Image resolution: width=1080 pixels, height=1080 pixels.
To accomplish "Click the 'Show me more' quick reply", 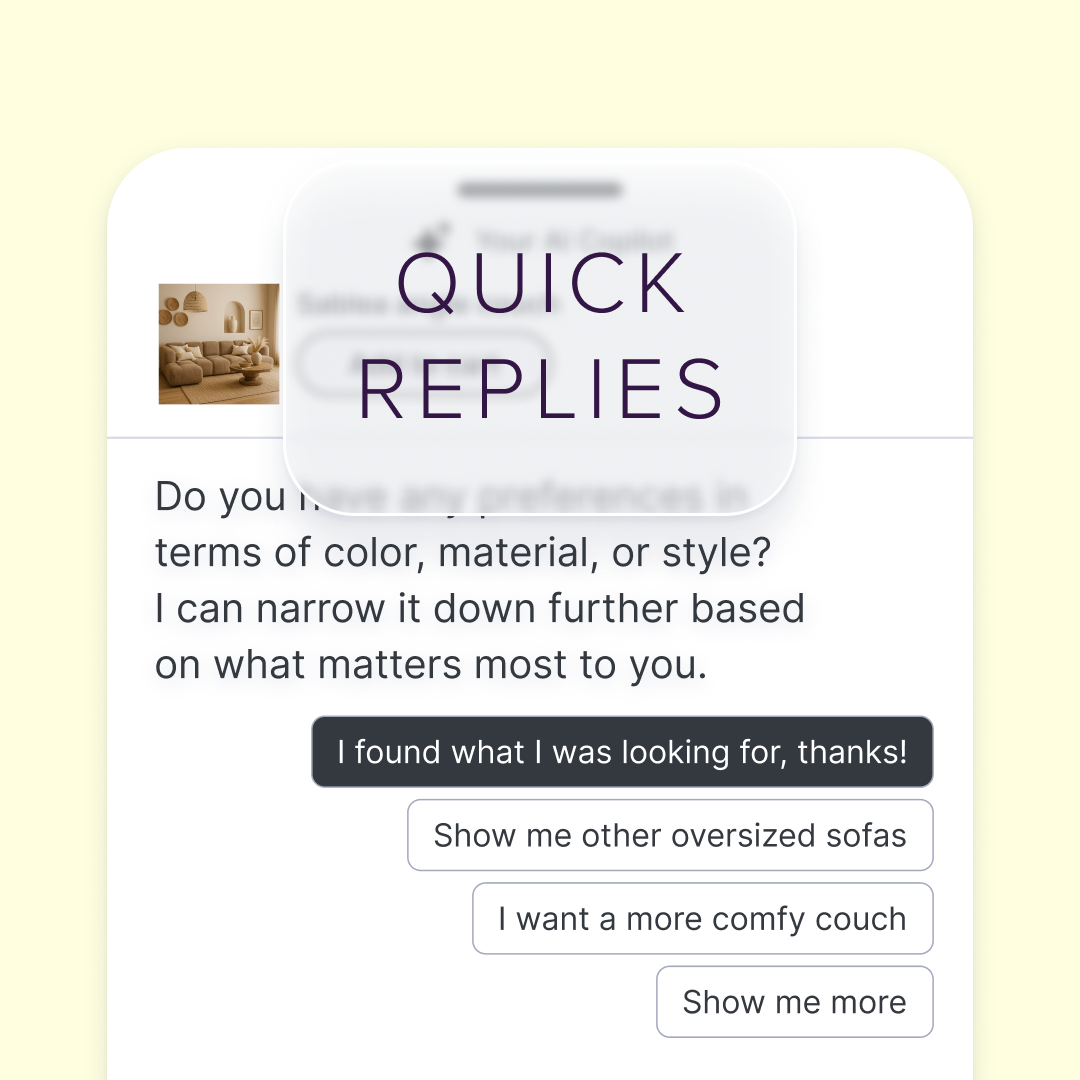I will pyautogui.click(x=795, y=1001).
